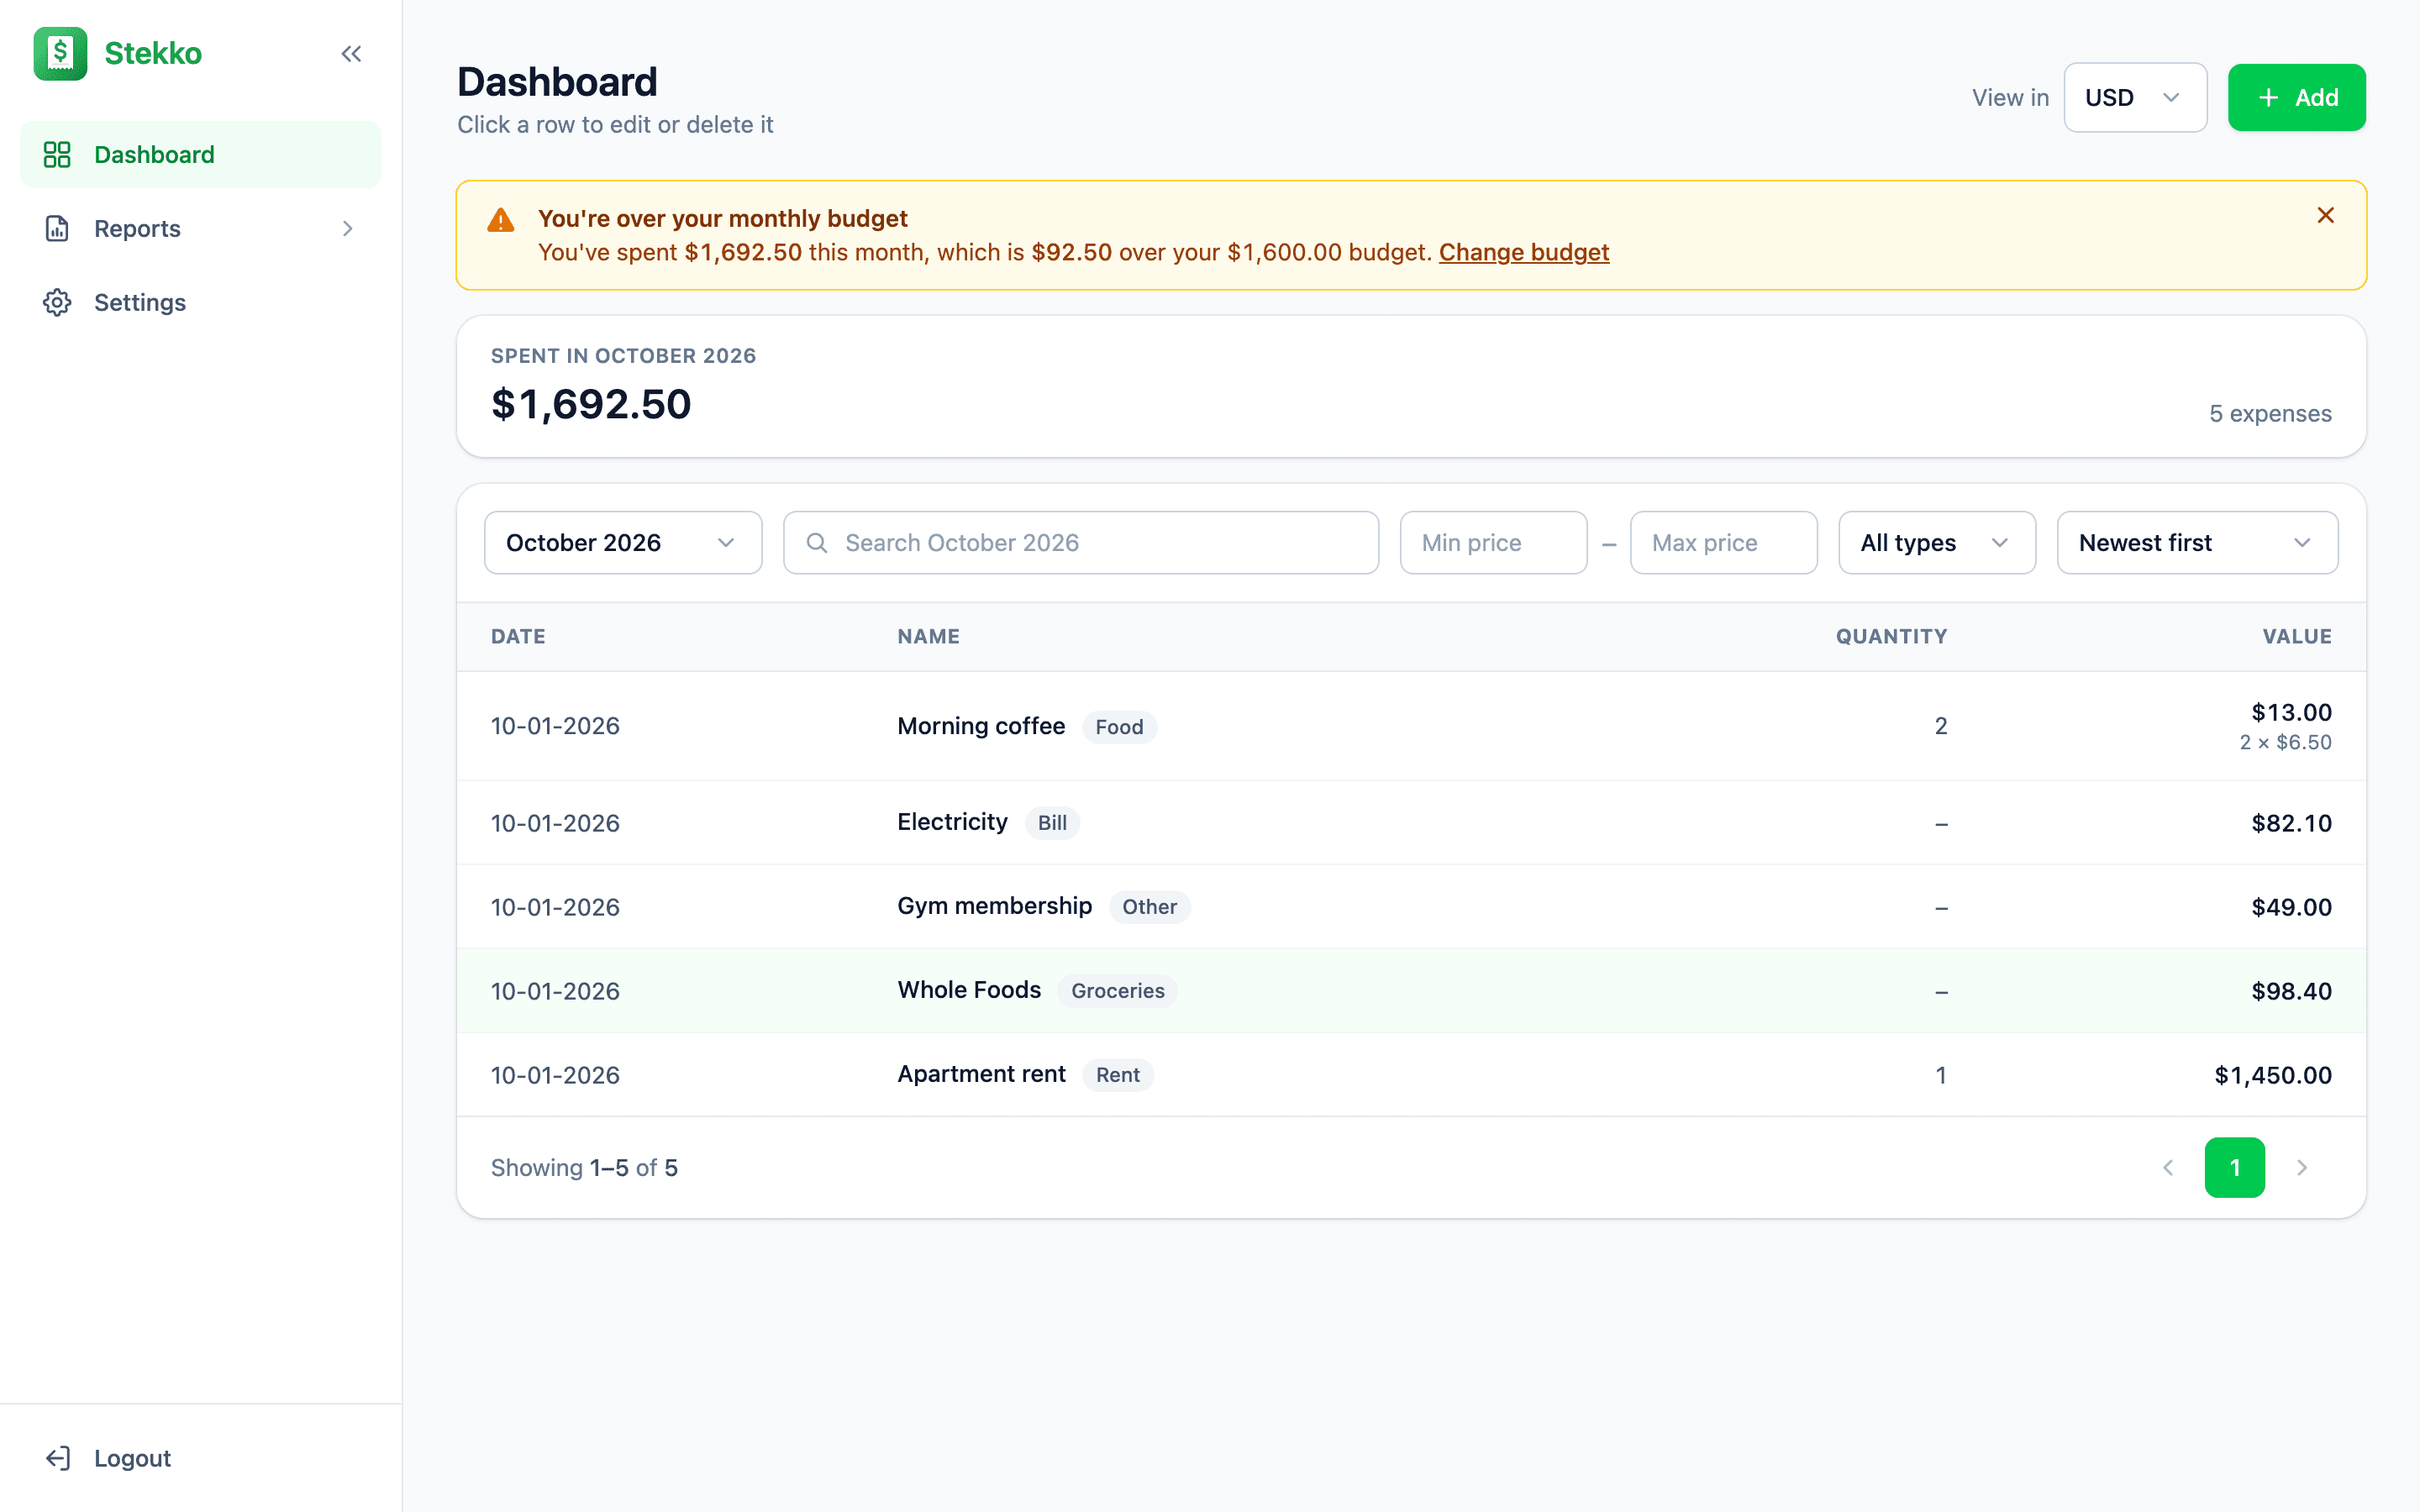Open the Dashboard menu item

click(x=201, y=154)
